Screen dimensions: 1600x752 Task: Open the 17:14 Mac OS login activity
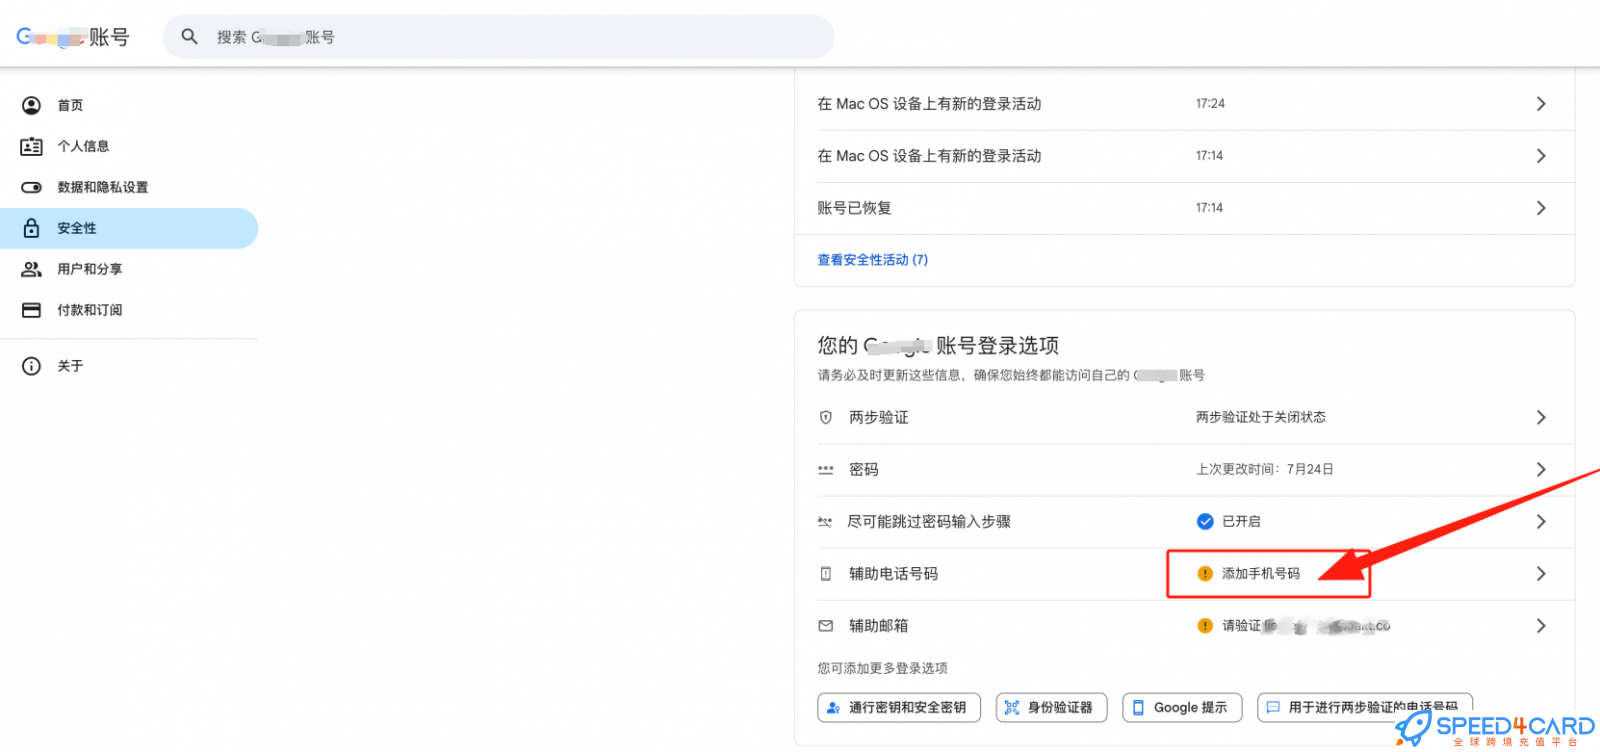(x=1184, y=156)
